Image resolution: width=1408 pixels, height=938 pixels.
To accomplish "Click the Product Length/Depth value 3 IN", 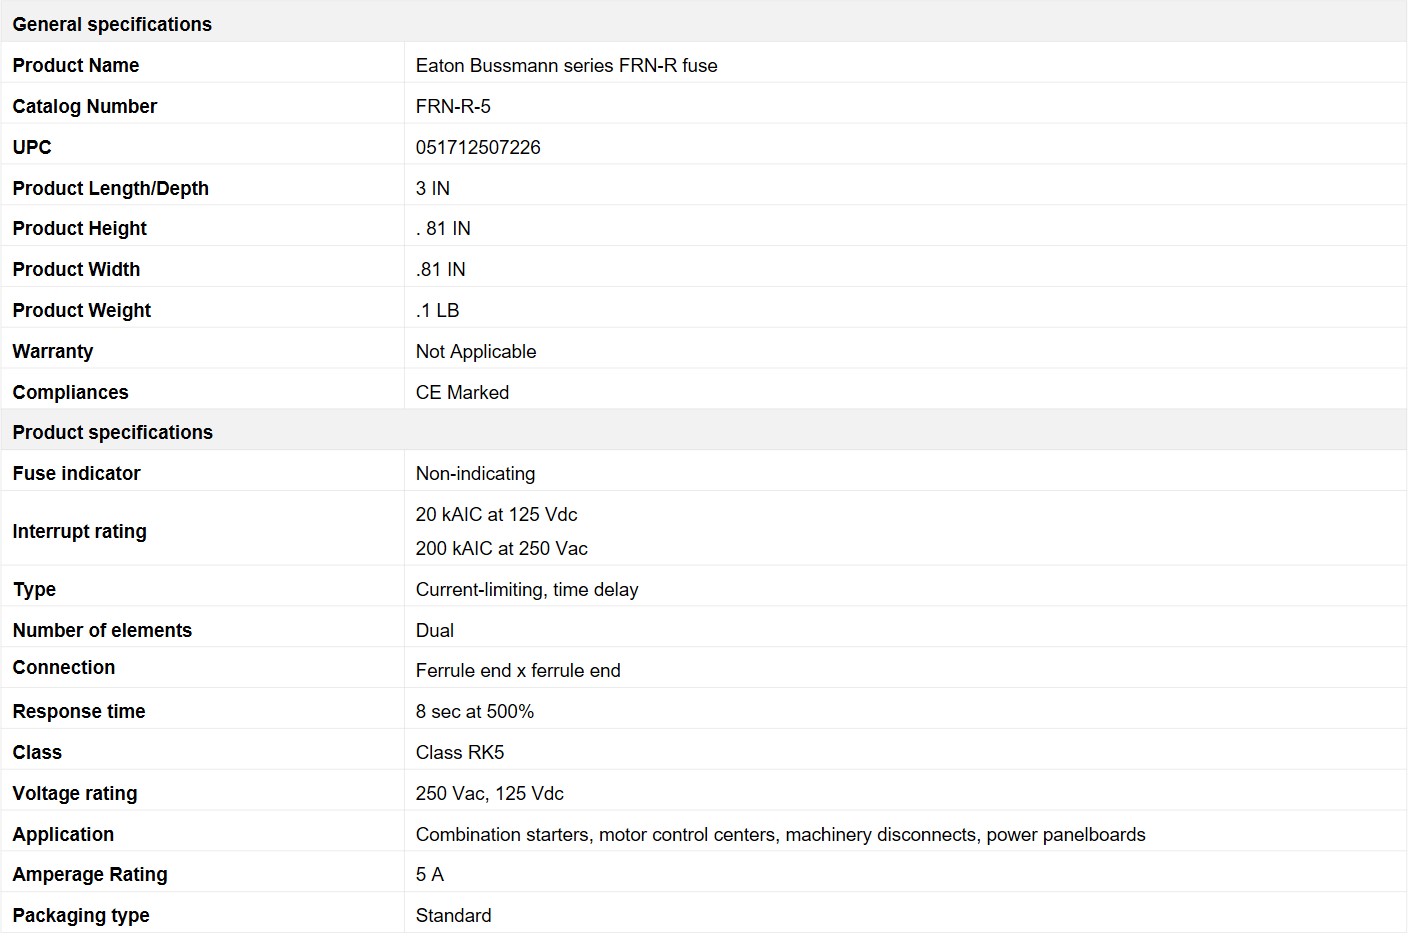I will (x=433, y=188).
